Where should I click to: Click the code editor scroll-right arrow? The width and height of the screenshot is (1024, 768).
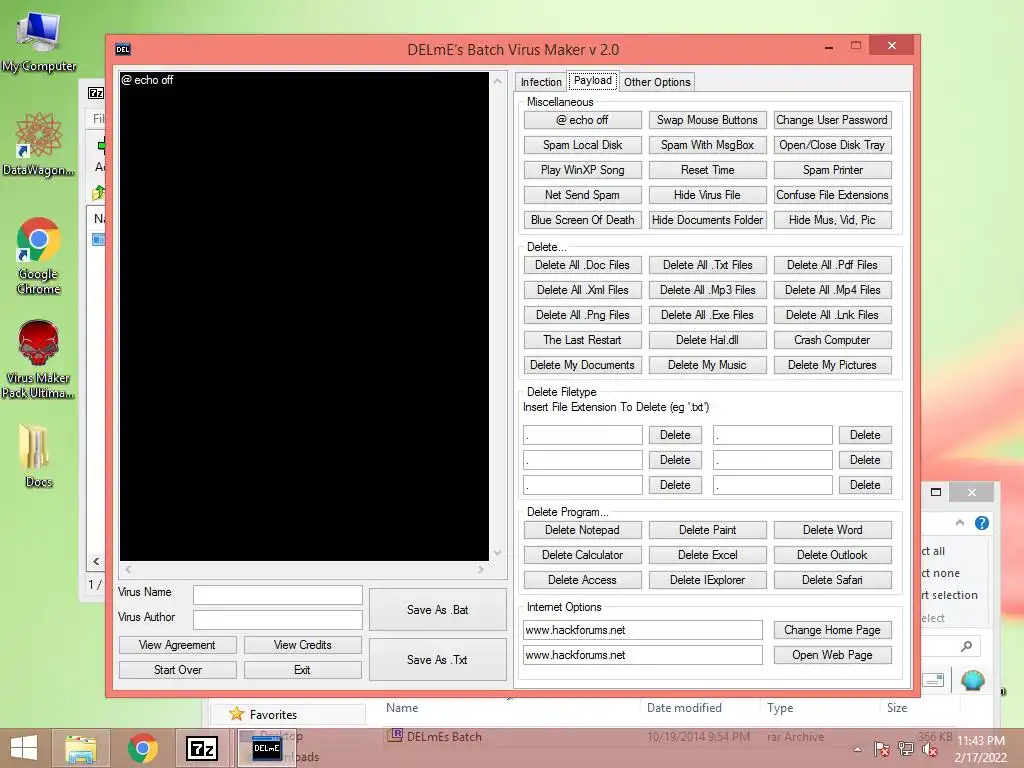pos(481,569)
